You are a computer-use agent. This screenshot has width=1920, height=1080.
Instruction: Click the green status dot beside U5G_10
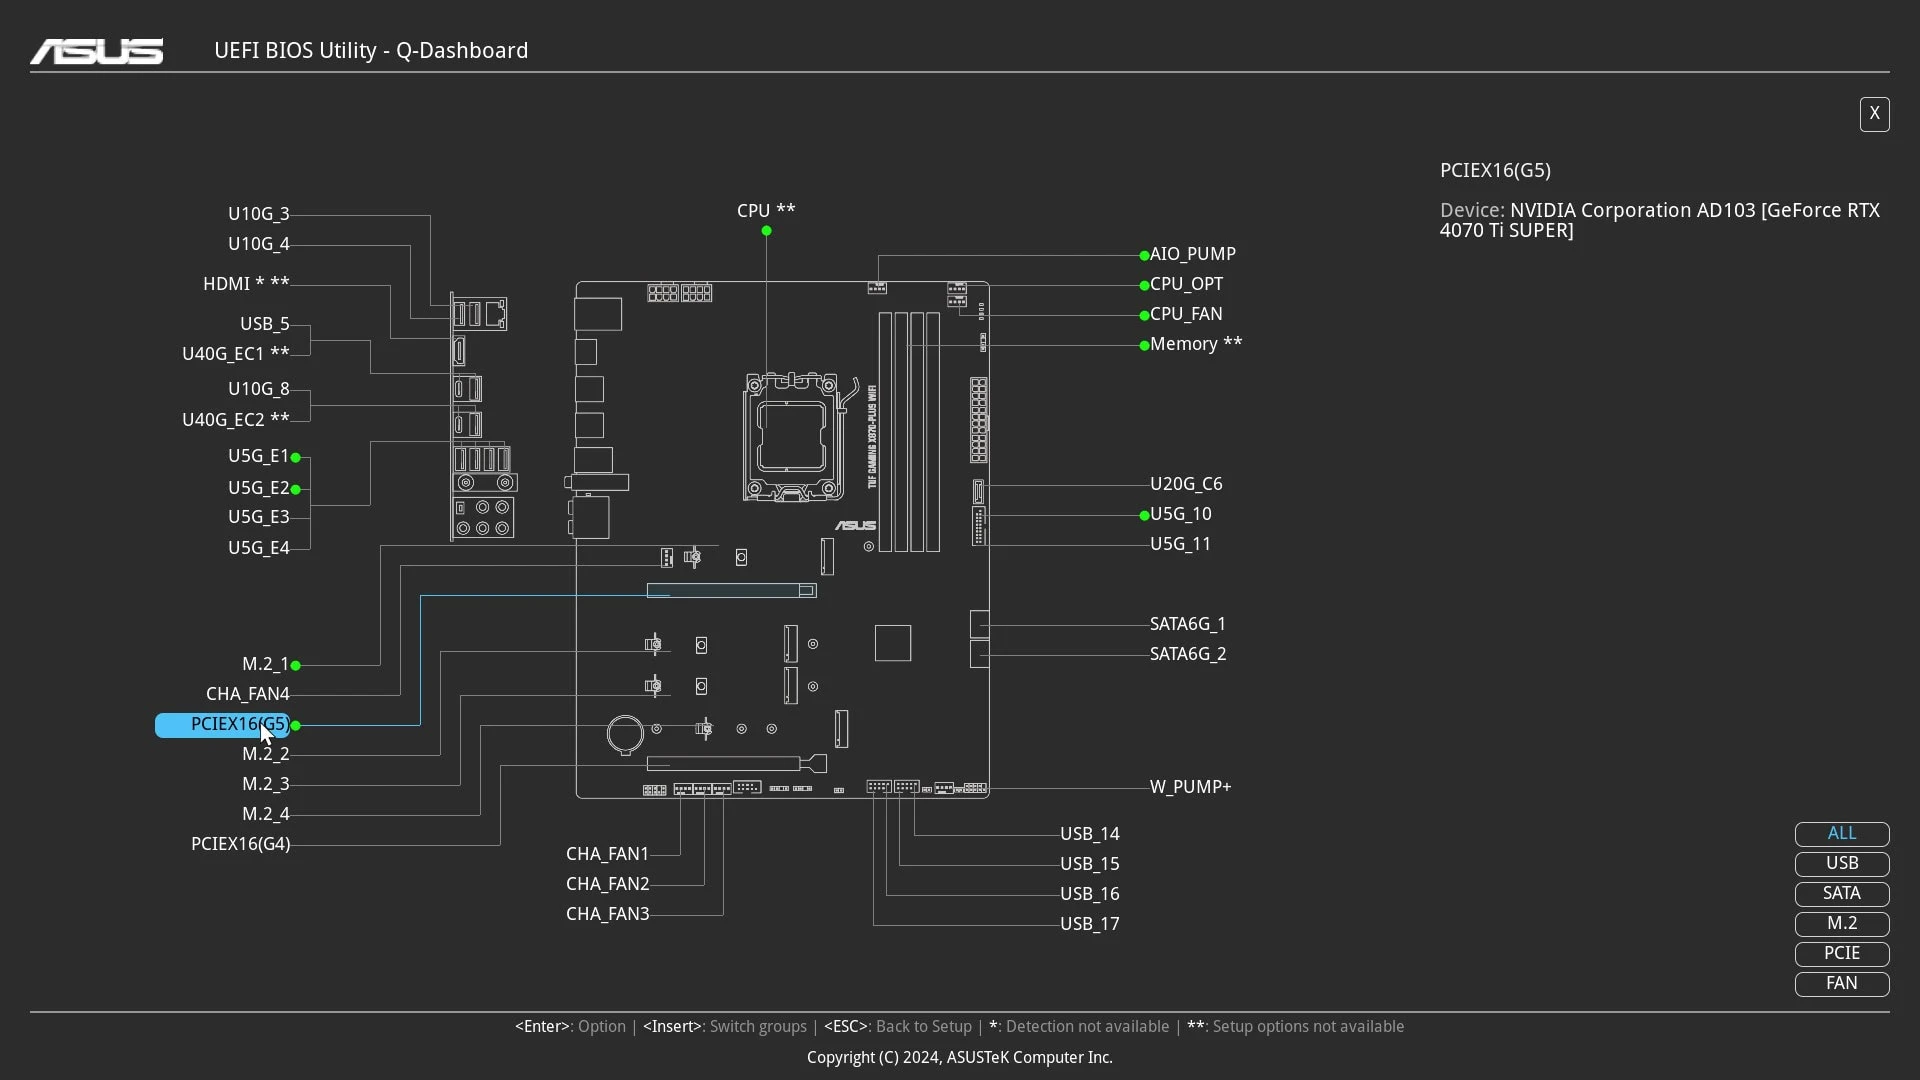(1144, 516)
